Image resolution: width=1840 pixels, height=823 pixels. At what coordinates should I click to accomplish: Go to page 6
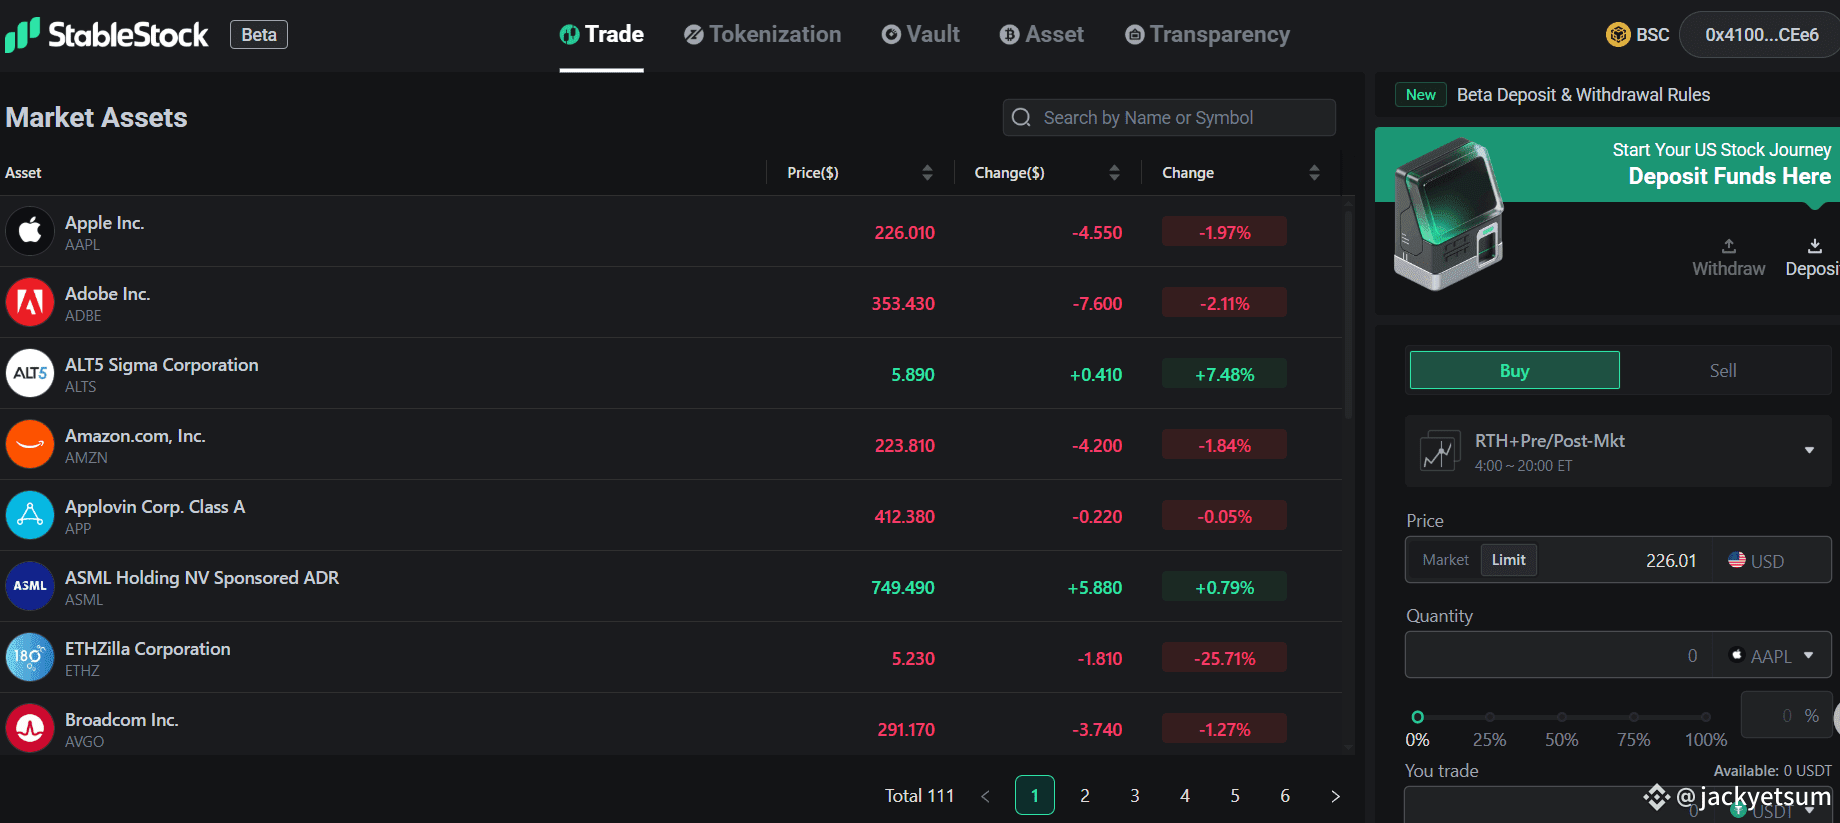click(1285, 796)
